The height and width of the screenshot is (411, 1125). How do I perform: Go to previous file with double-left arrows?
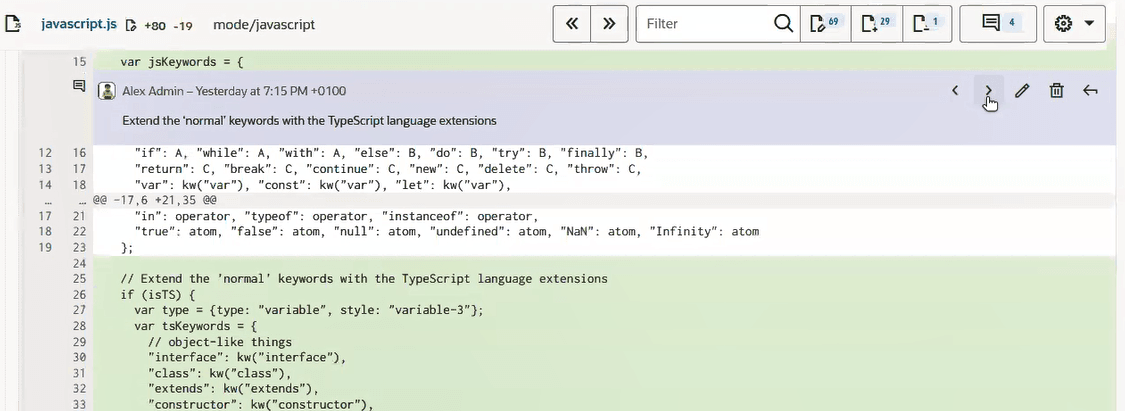click(x=572, y=24)
